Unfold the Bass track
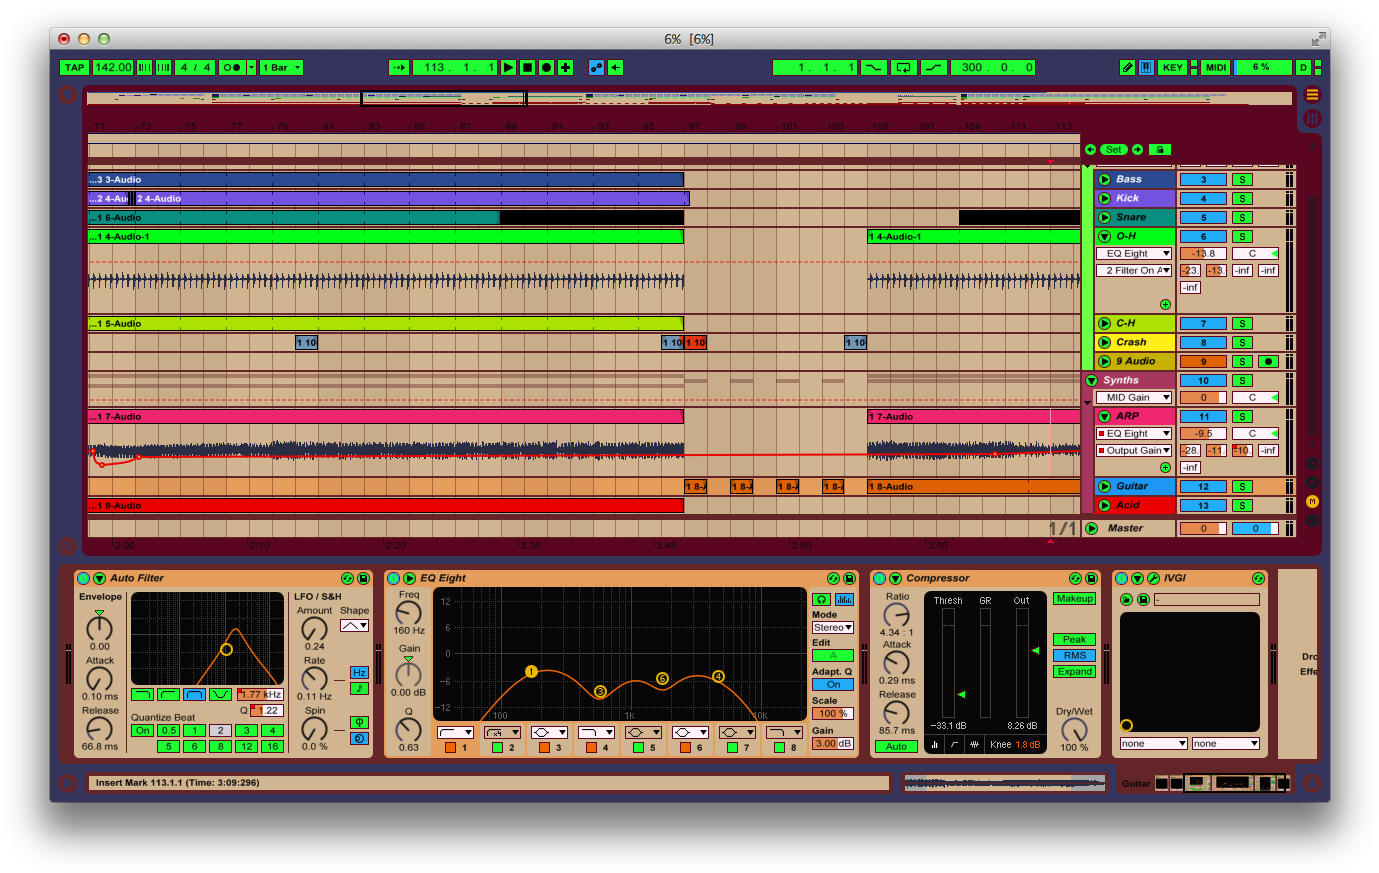The image size is (1379, 873). [1105, 180]
